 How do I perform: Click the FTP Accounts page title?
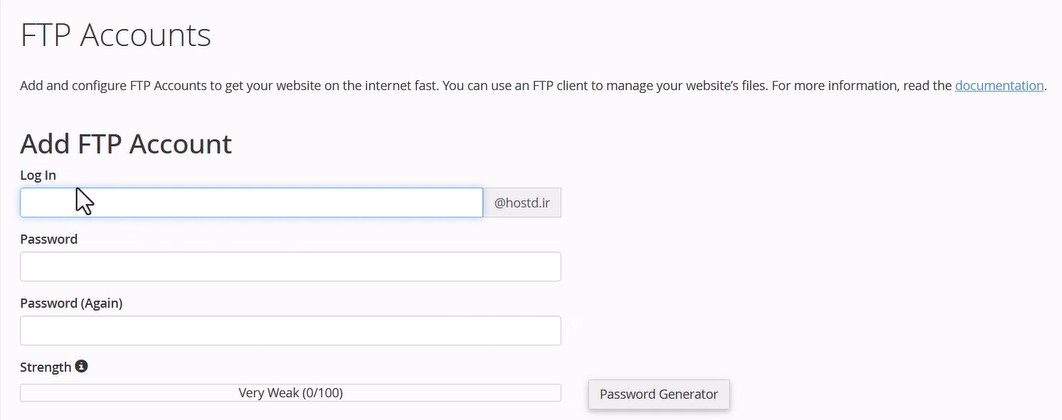click(116, 35)
